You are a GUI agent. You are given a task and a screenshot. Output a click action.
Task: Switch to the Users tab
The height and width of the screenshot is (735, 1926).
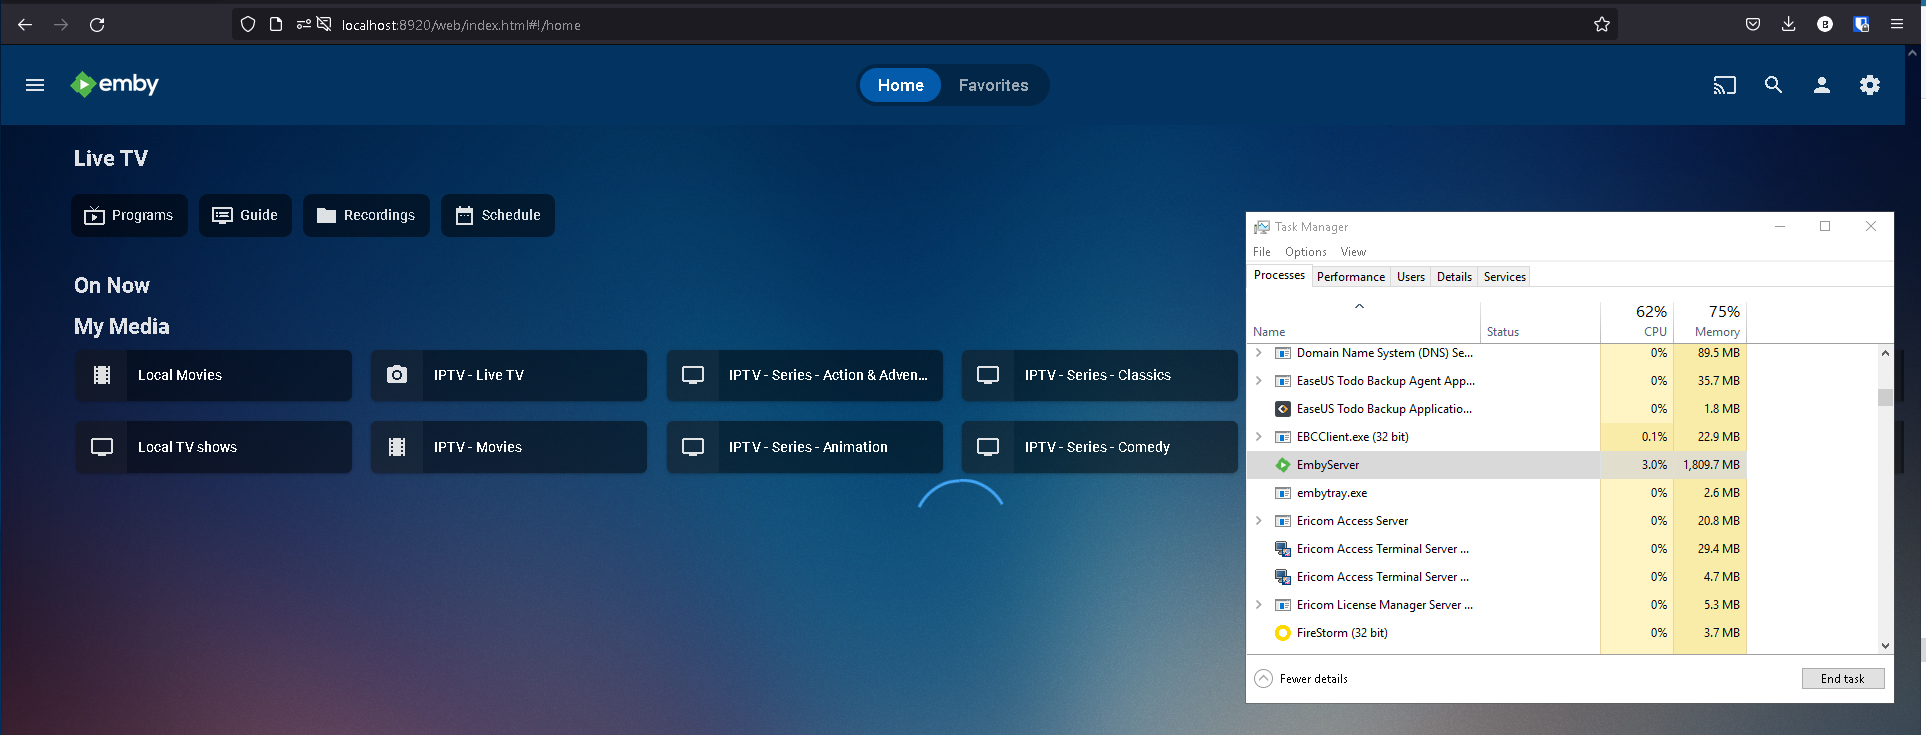[1411, 277]
